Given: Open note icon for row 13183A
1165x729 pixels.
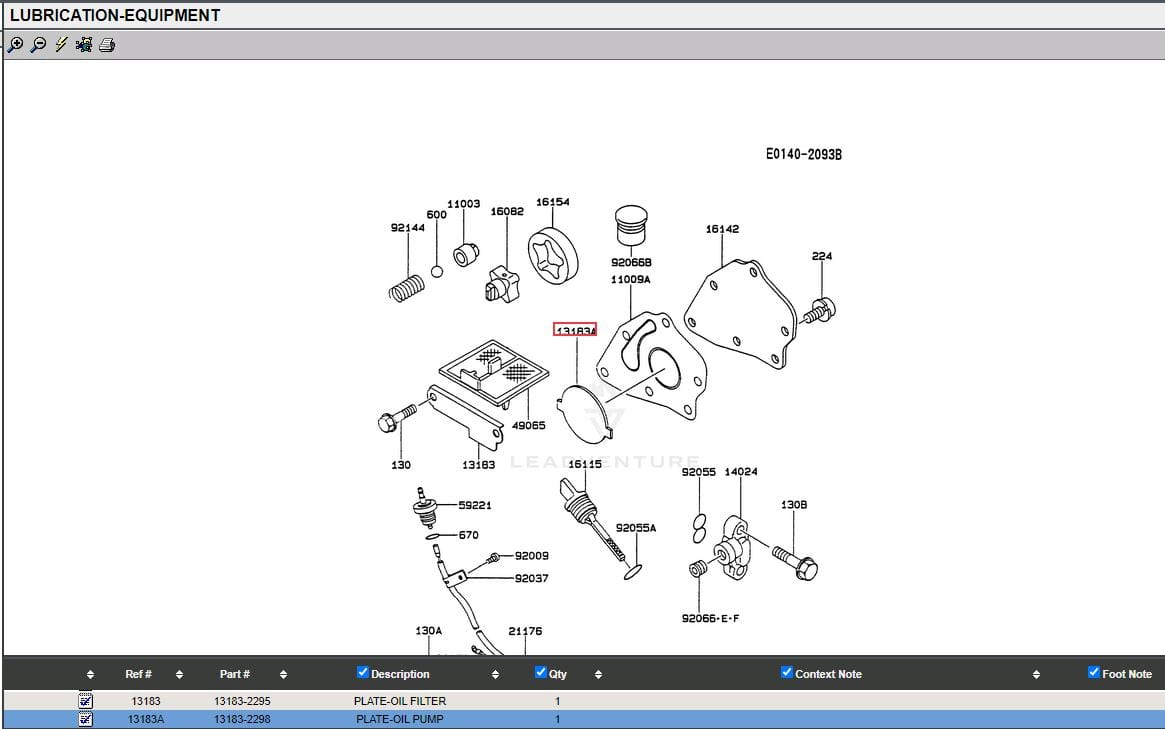Looking at the screenshot, I should (85, 719).
